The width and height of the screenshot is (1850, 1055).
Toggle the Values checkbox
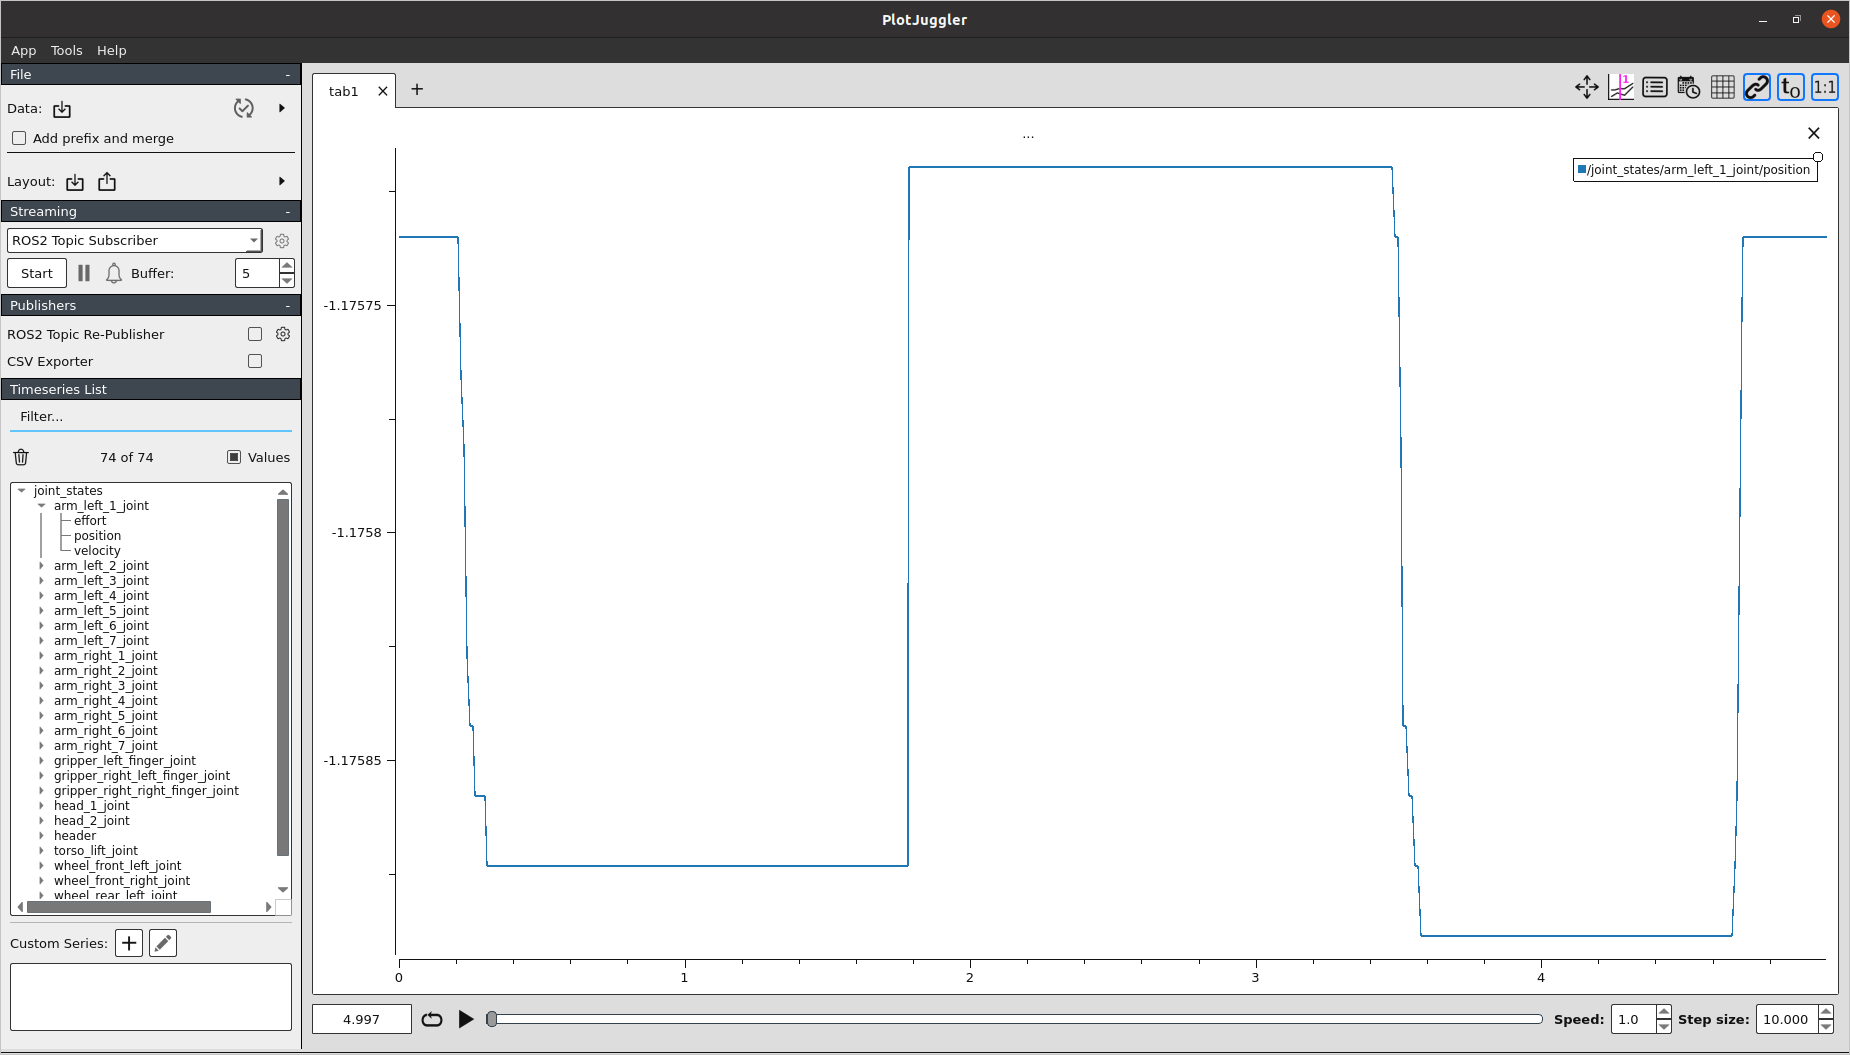tap(234, 457)
